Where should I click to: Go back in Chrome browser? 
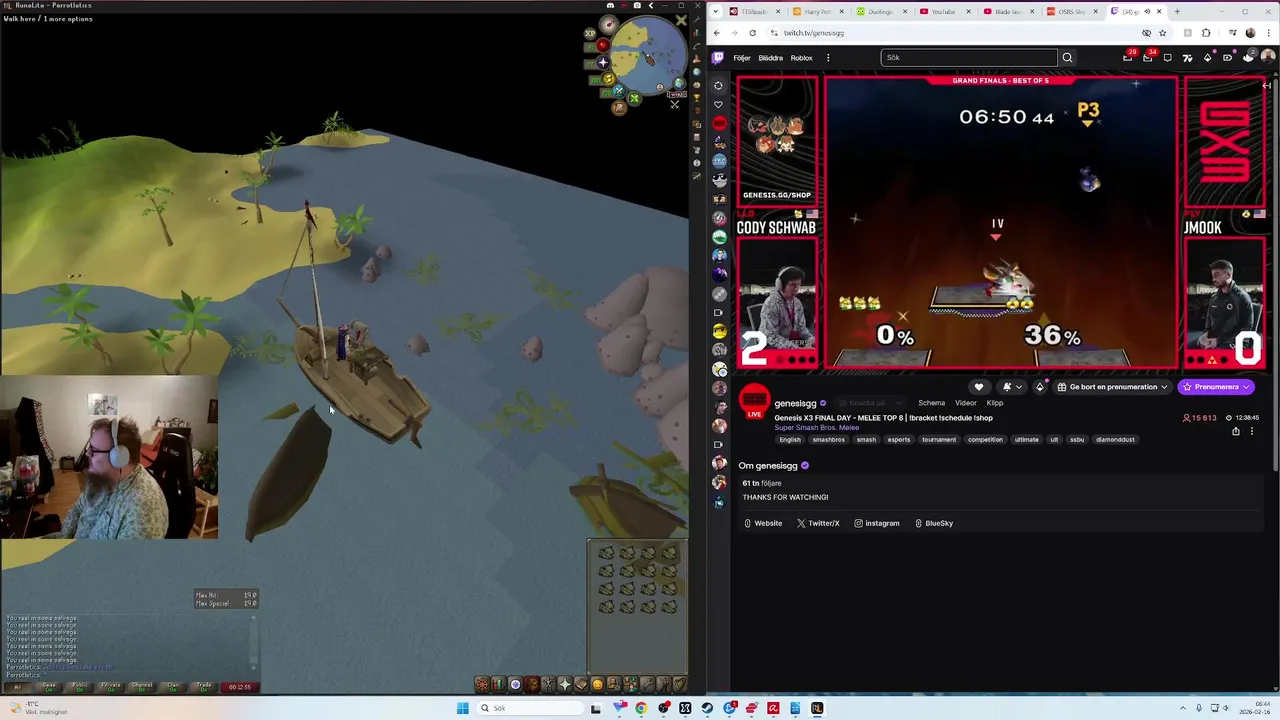[717, 33]
